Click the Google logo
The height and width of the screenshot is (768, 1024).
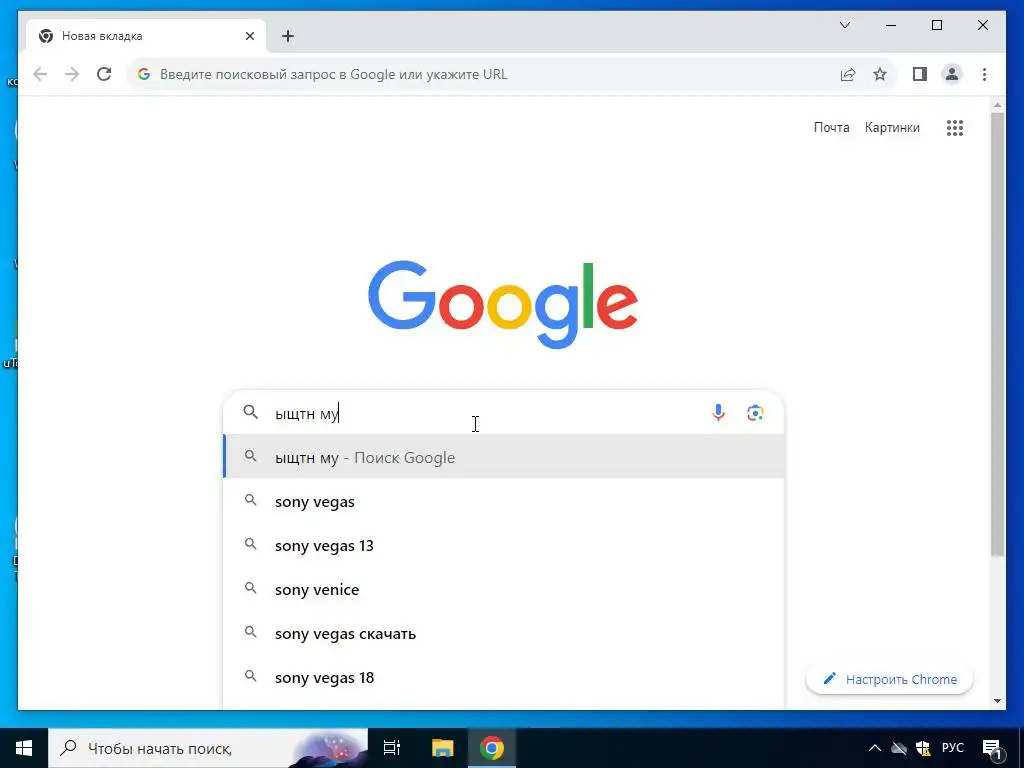tap(503, 304)
